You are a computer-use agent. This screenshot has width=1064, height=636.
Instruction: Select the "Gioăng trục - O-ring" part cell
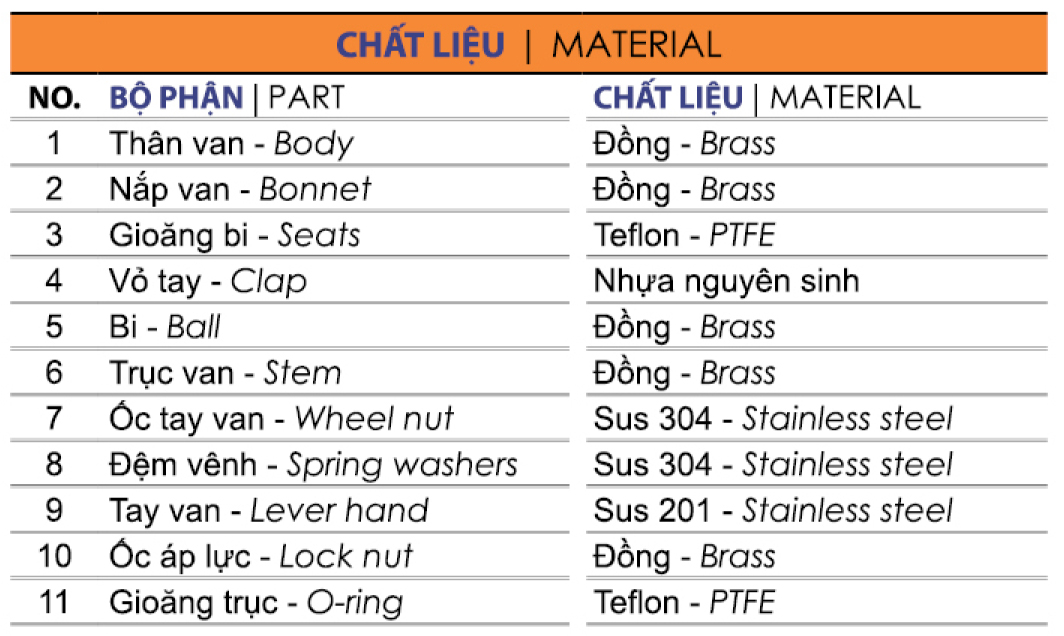[256, 602]
